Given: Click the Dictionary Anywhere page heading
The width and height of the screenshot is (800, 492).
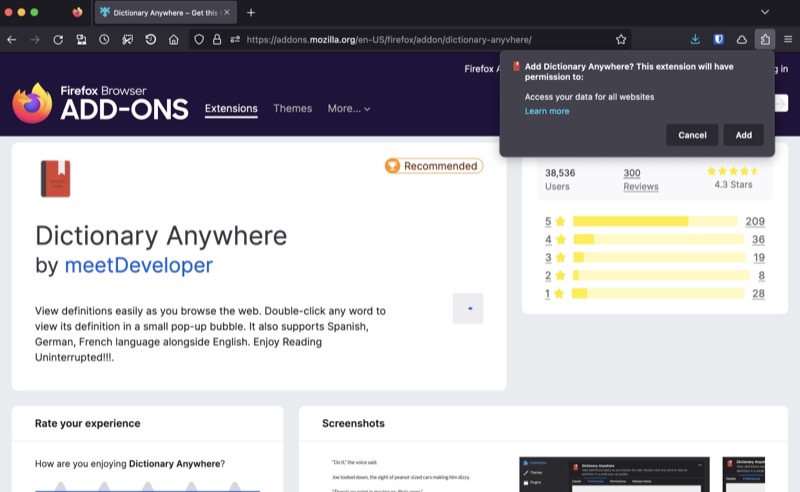Looking at the screenshot, I should point(161,236).
